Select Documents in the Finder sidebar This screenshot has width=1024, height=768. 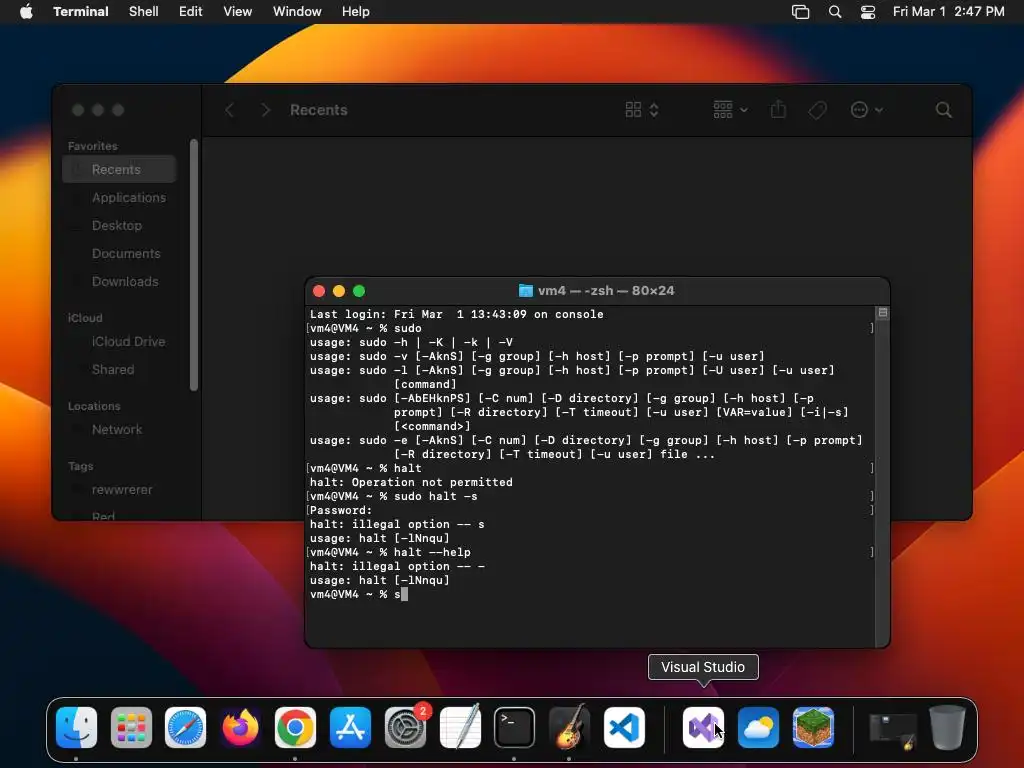119,253
